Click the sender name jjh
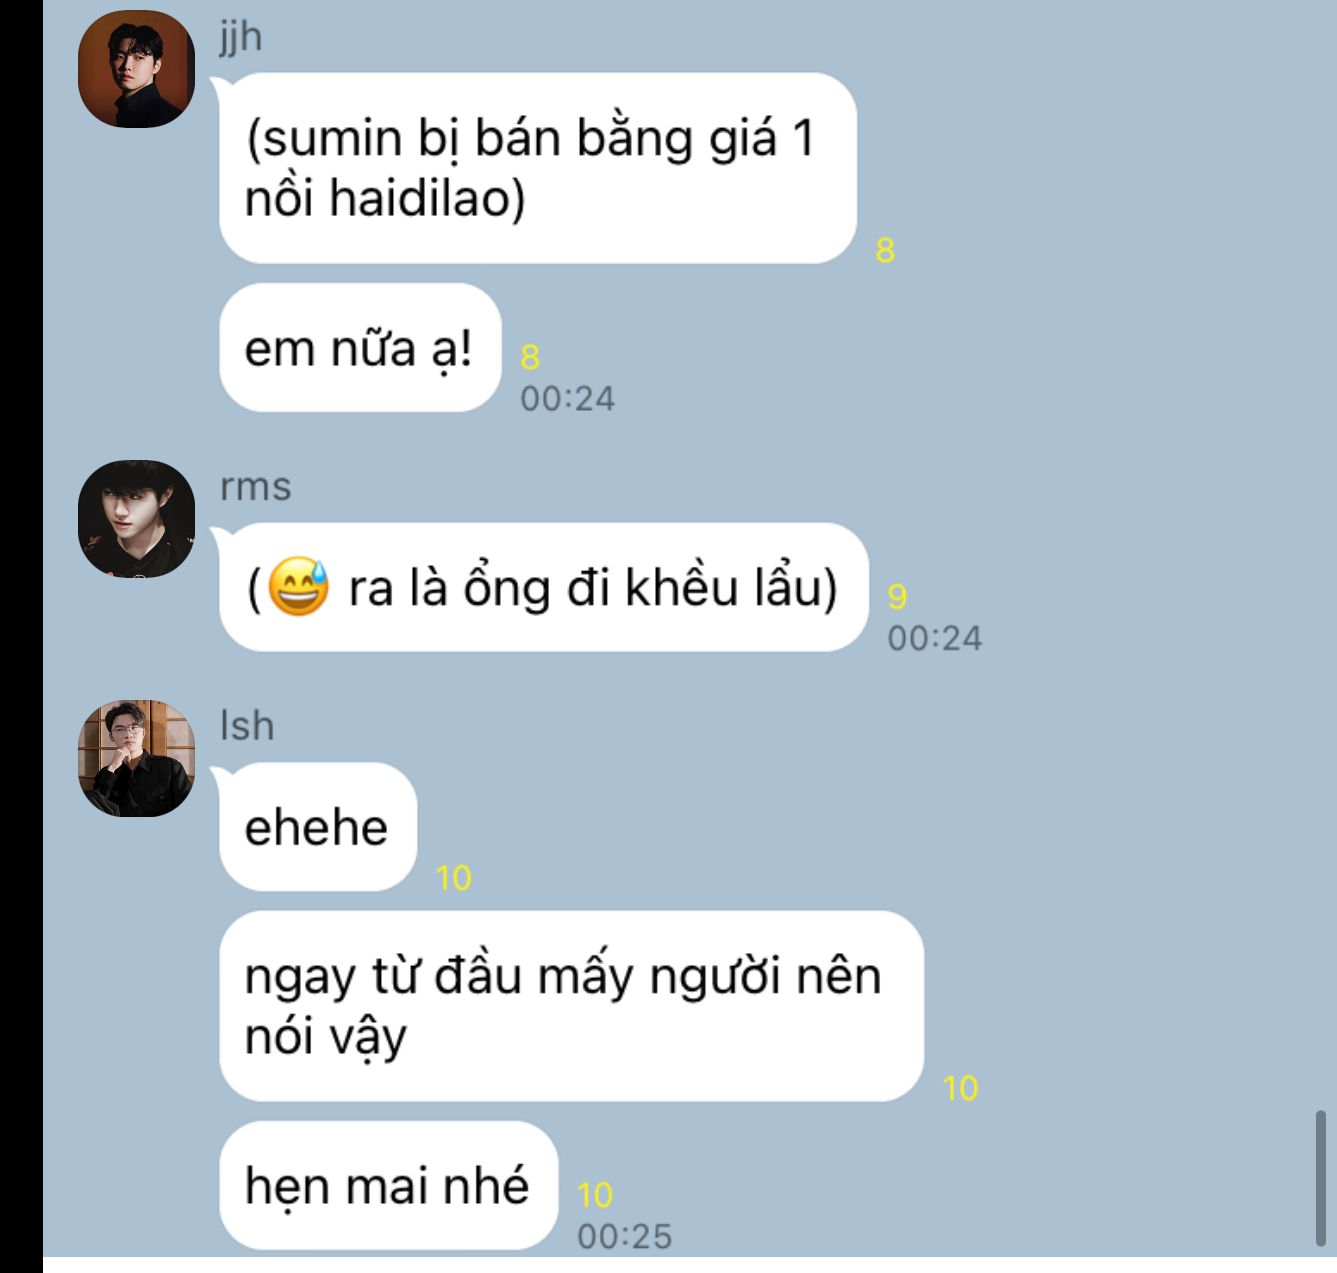1337x1273 pixels. pos(241,37)
